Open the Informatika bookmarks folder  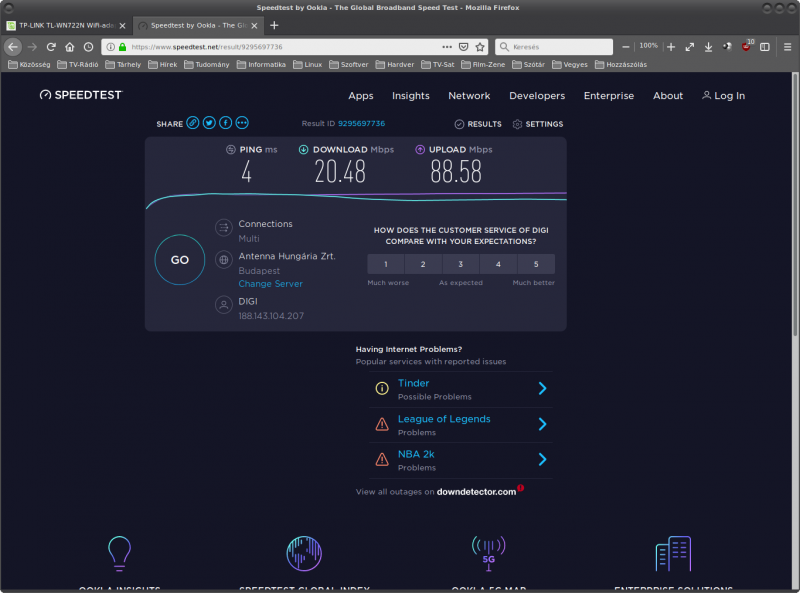click(x=261, y=64)
